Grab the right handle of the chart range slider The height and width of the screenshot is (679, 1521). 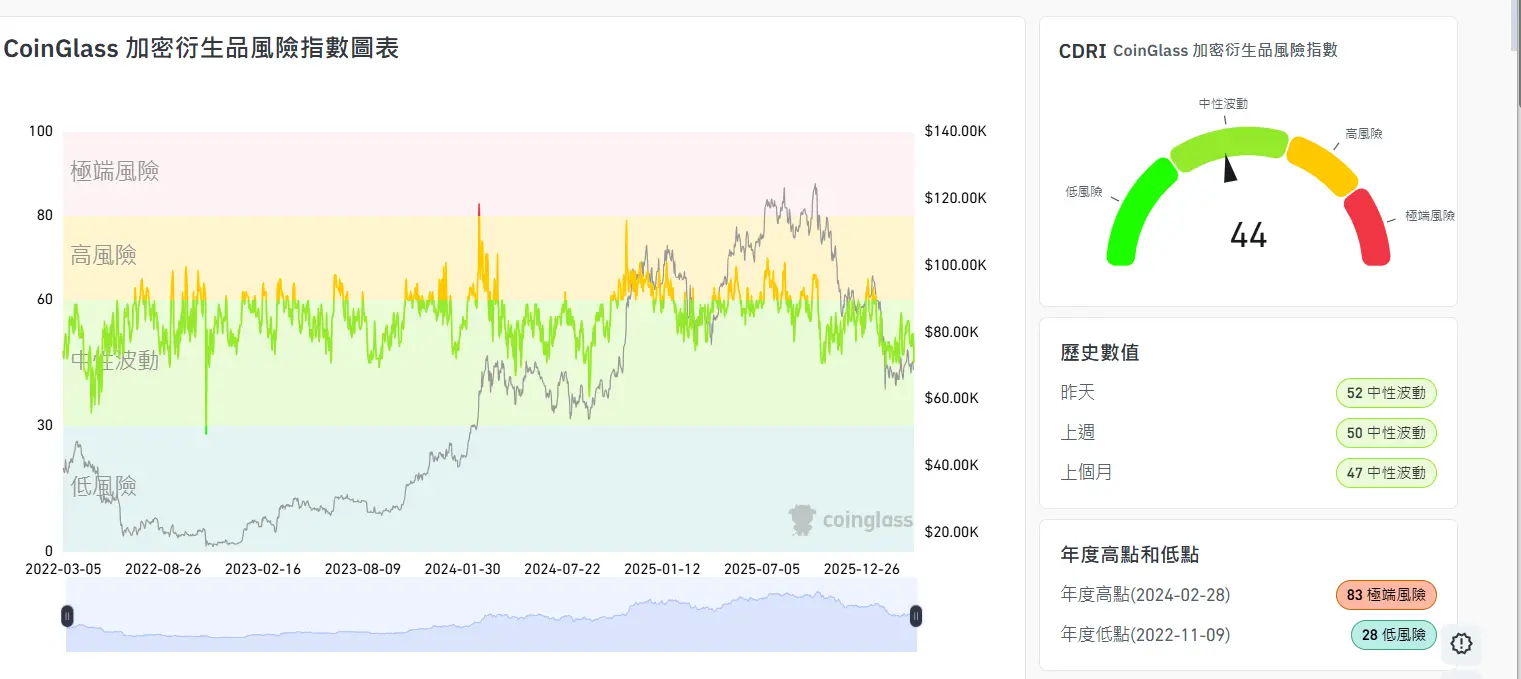click(x=916, y=616)
